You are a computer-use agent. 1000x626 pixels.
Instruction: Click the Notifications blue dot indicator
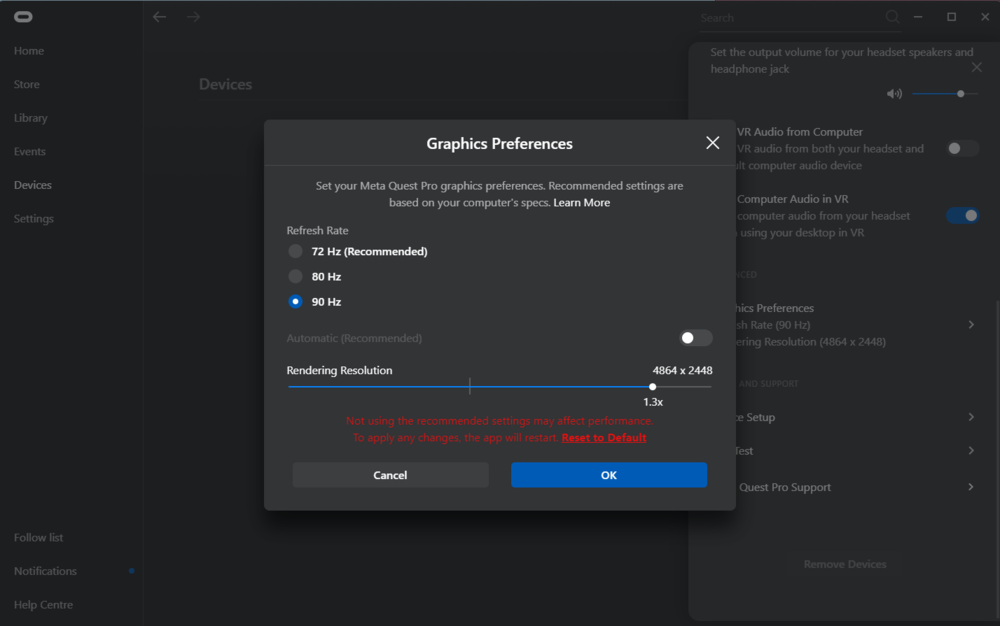tap(132, 571)
